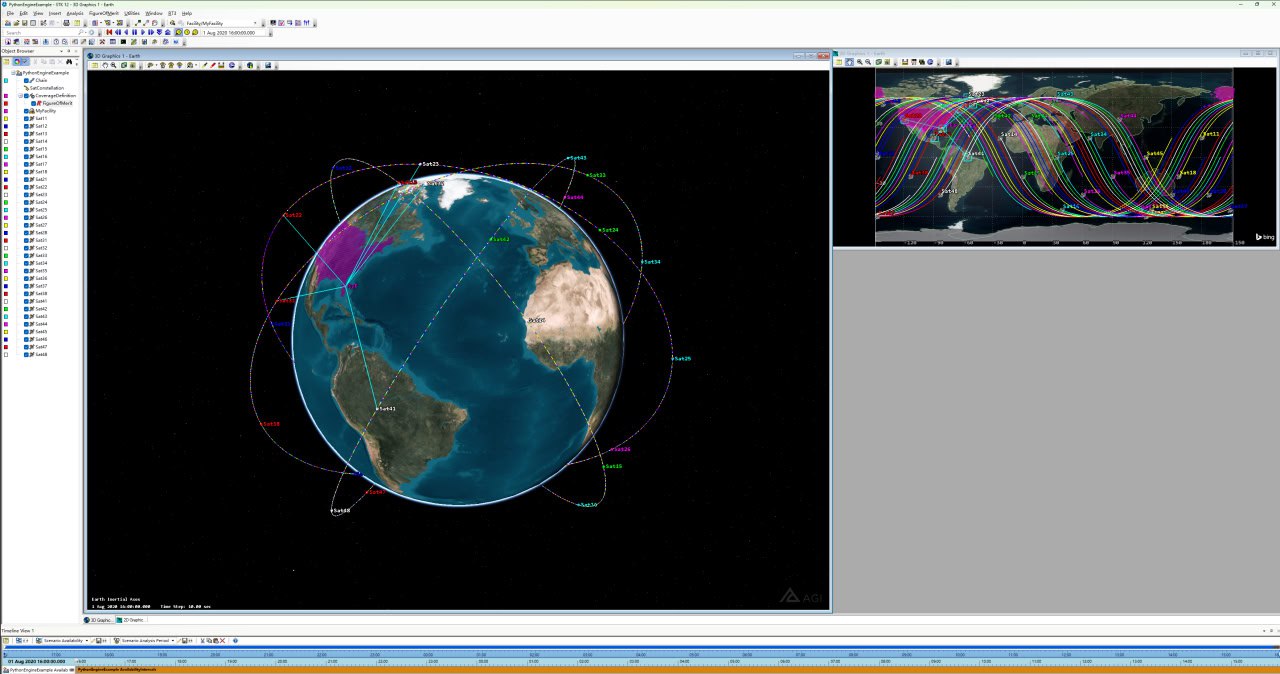Switch to the 2D Graphics tab
This screenshot has height=674, width=1280.
130,620
